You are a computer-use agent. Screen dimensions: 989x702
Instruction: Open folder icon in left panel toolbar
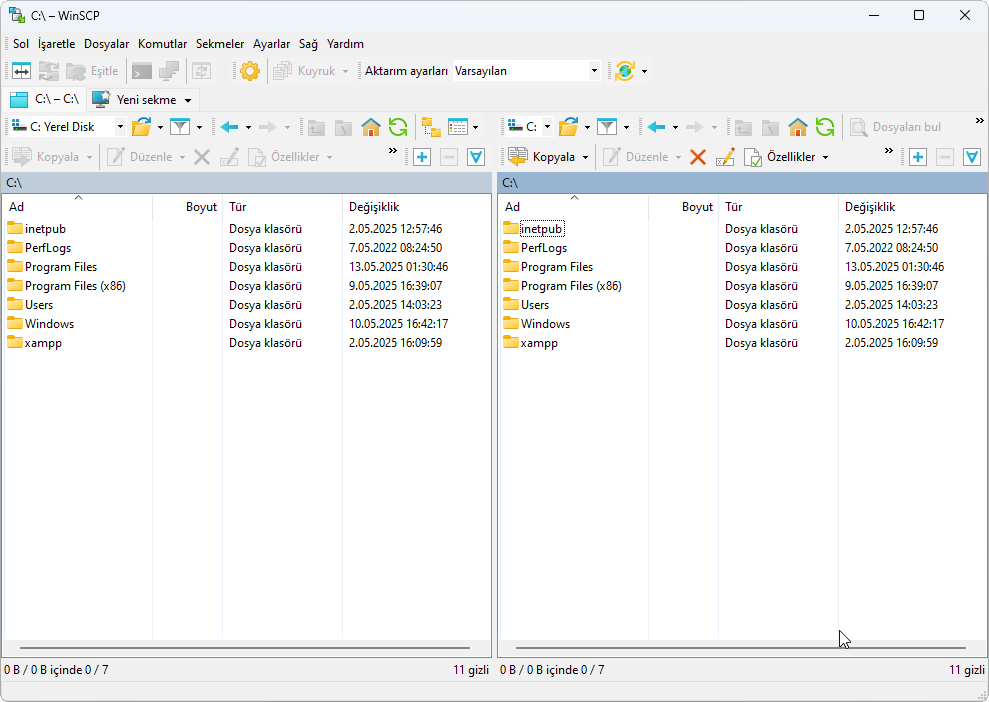tap(141, 127)
